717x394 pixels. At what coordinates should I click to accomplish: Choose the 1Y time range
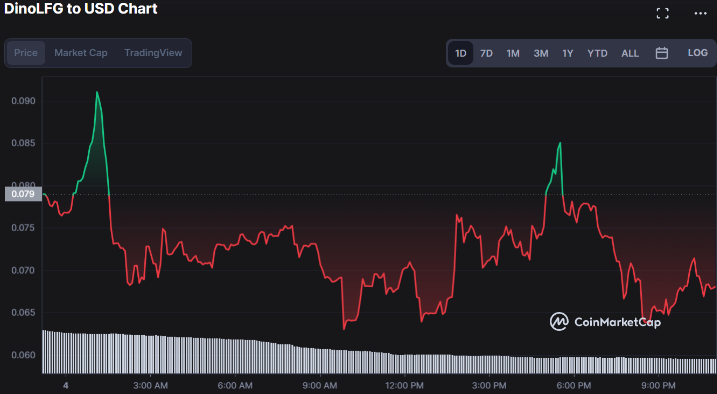tap(568, 53)
